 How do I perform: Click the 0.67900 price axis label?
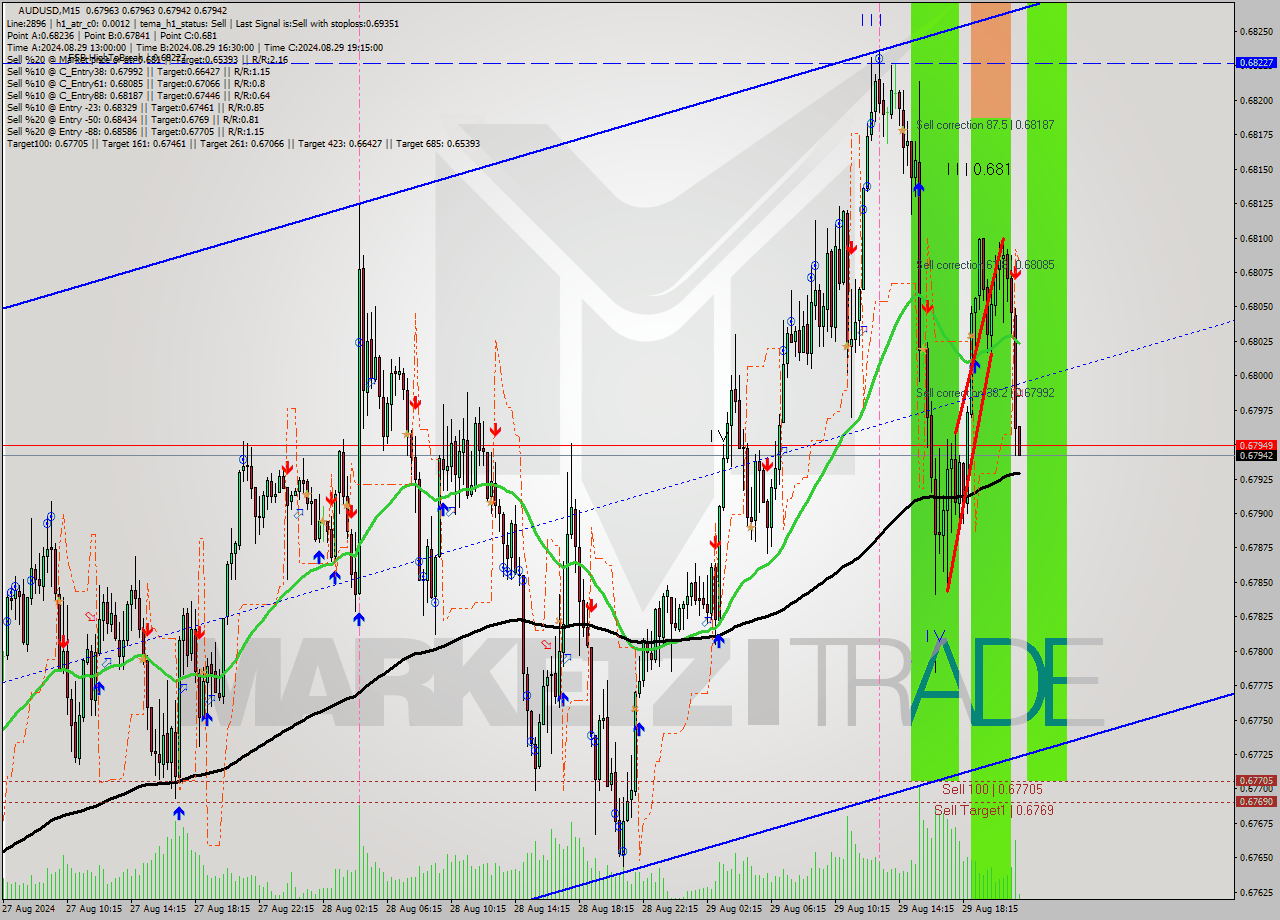pyautogui.click(x=1256, y=514)
